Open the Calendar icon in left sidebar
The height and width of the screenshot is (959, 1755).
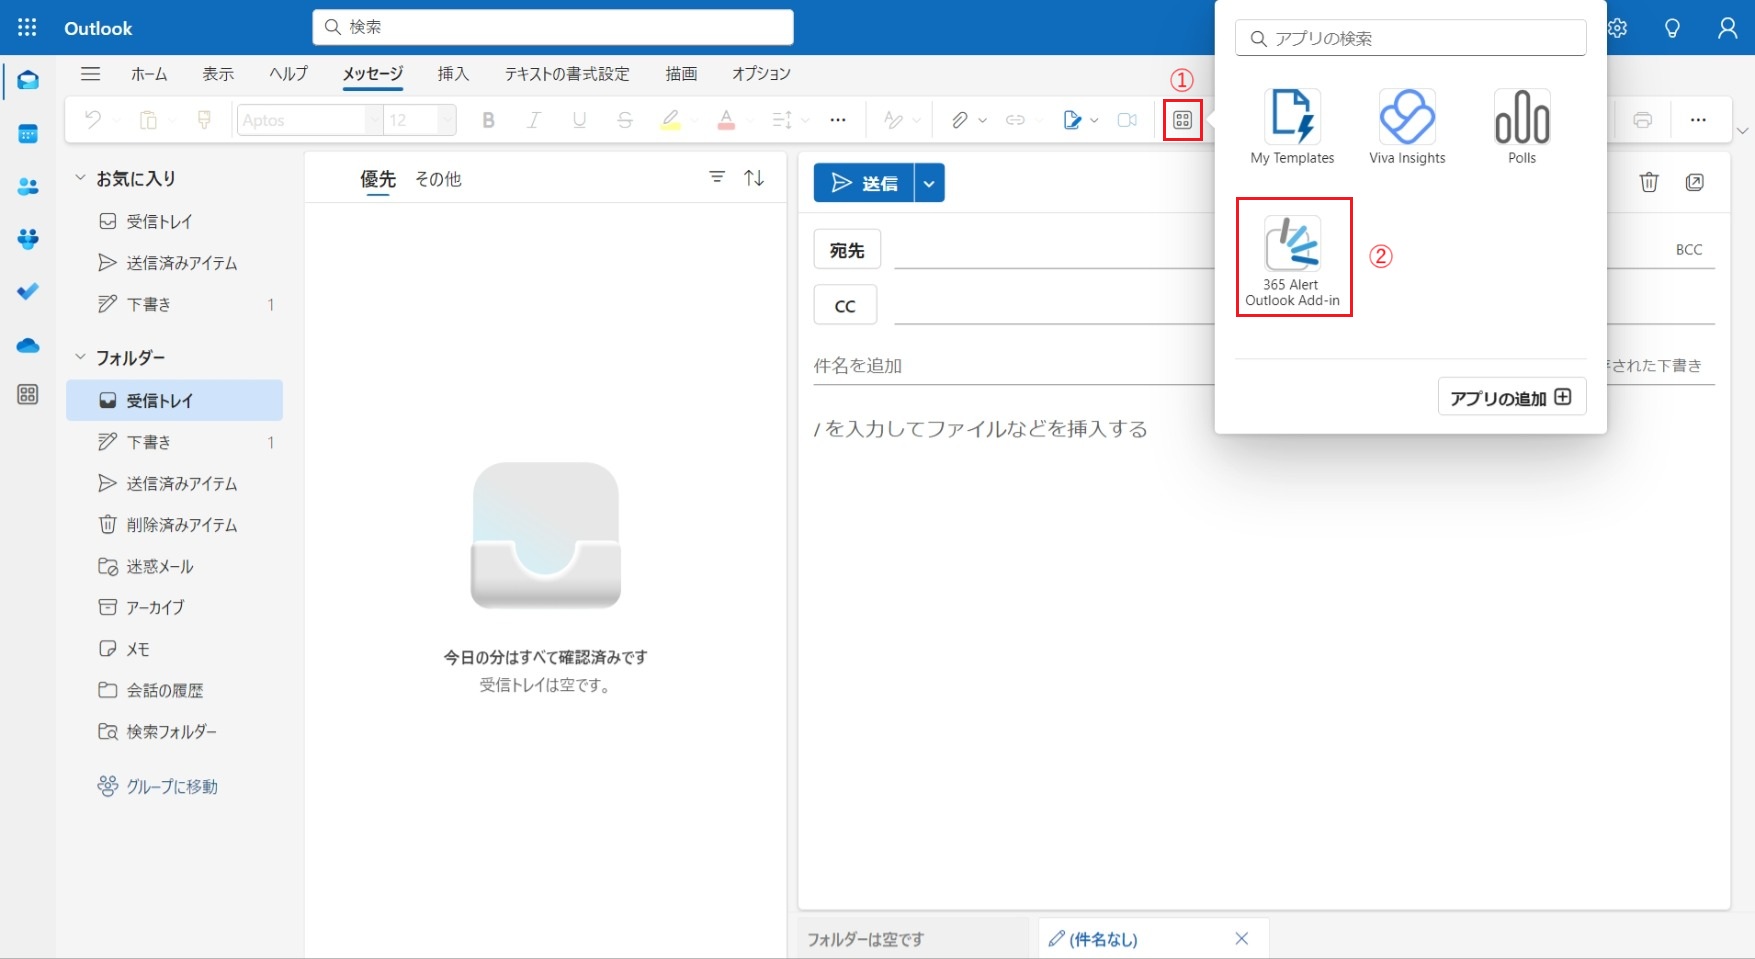28,134
